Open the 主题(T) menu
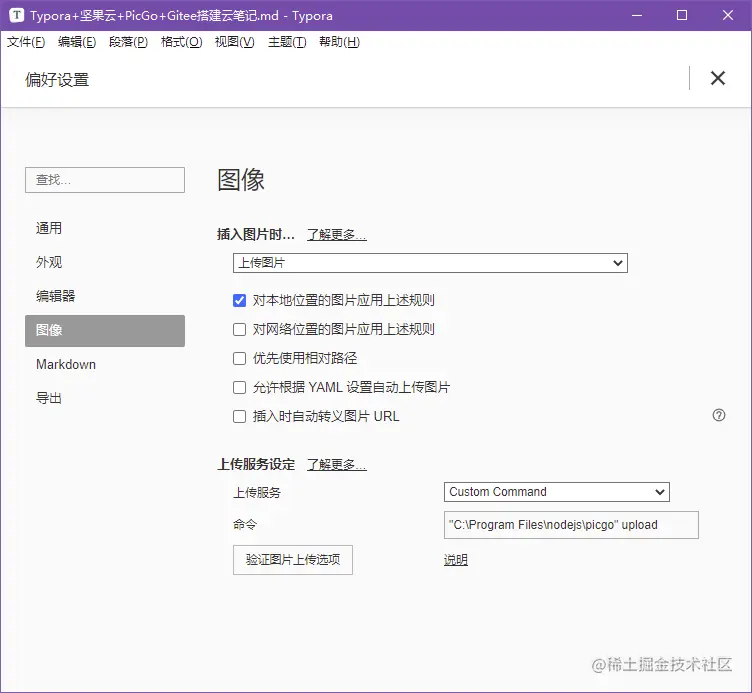The image size is (752, 693). tap(287, 42)
